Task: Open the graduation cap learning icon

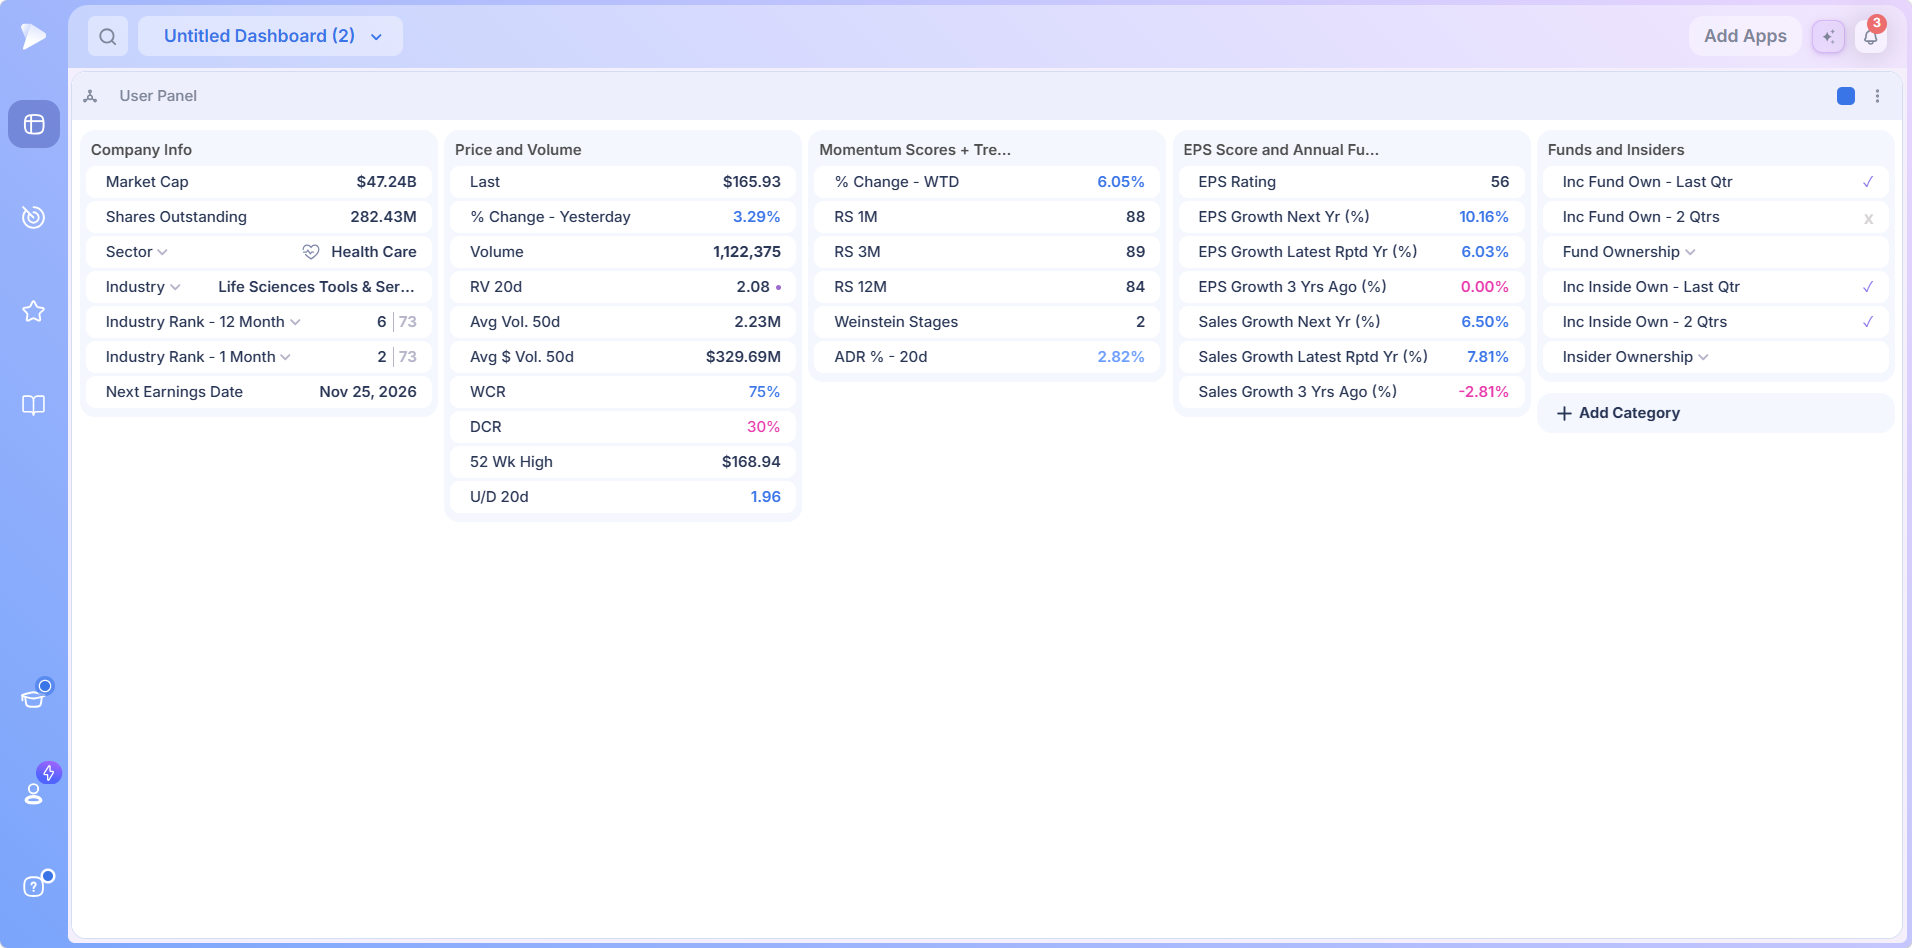Action: click(34, 698)
